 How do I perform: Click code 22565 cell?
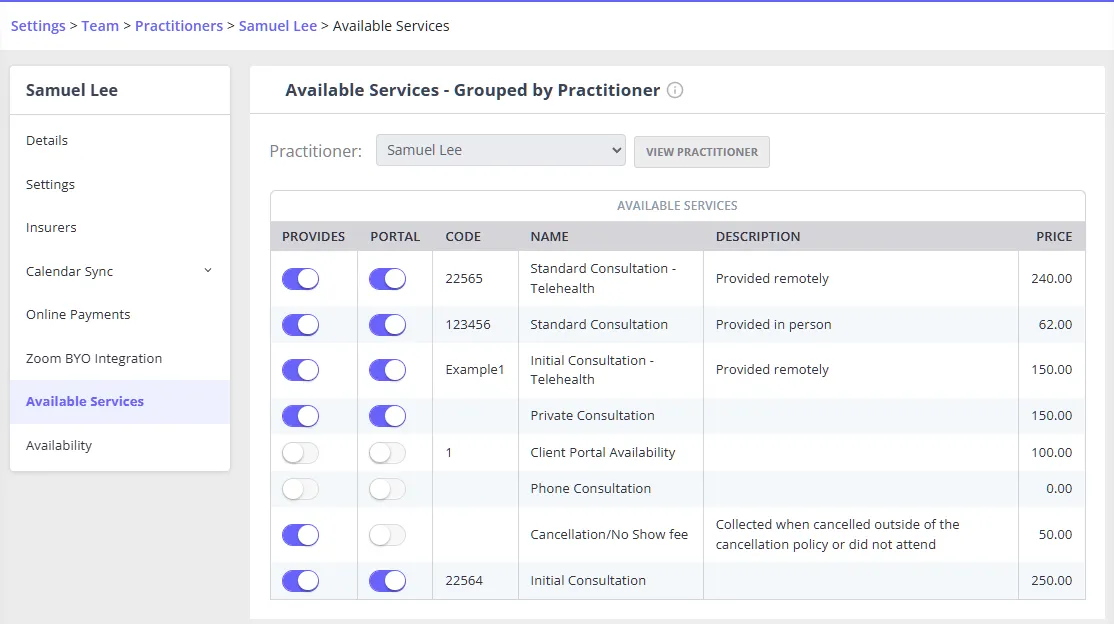click(x=464, y=279)
